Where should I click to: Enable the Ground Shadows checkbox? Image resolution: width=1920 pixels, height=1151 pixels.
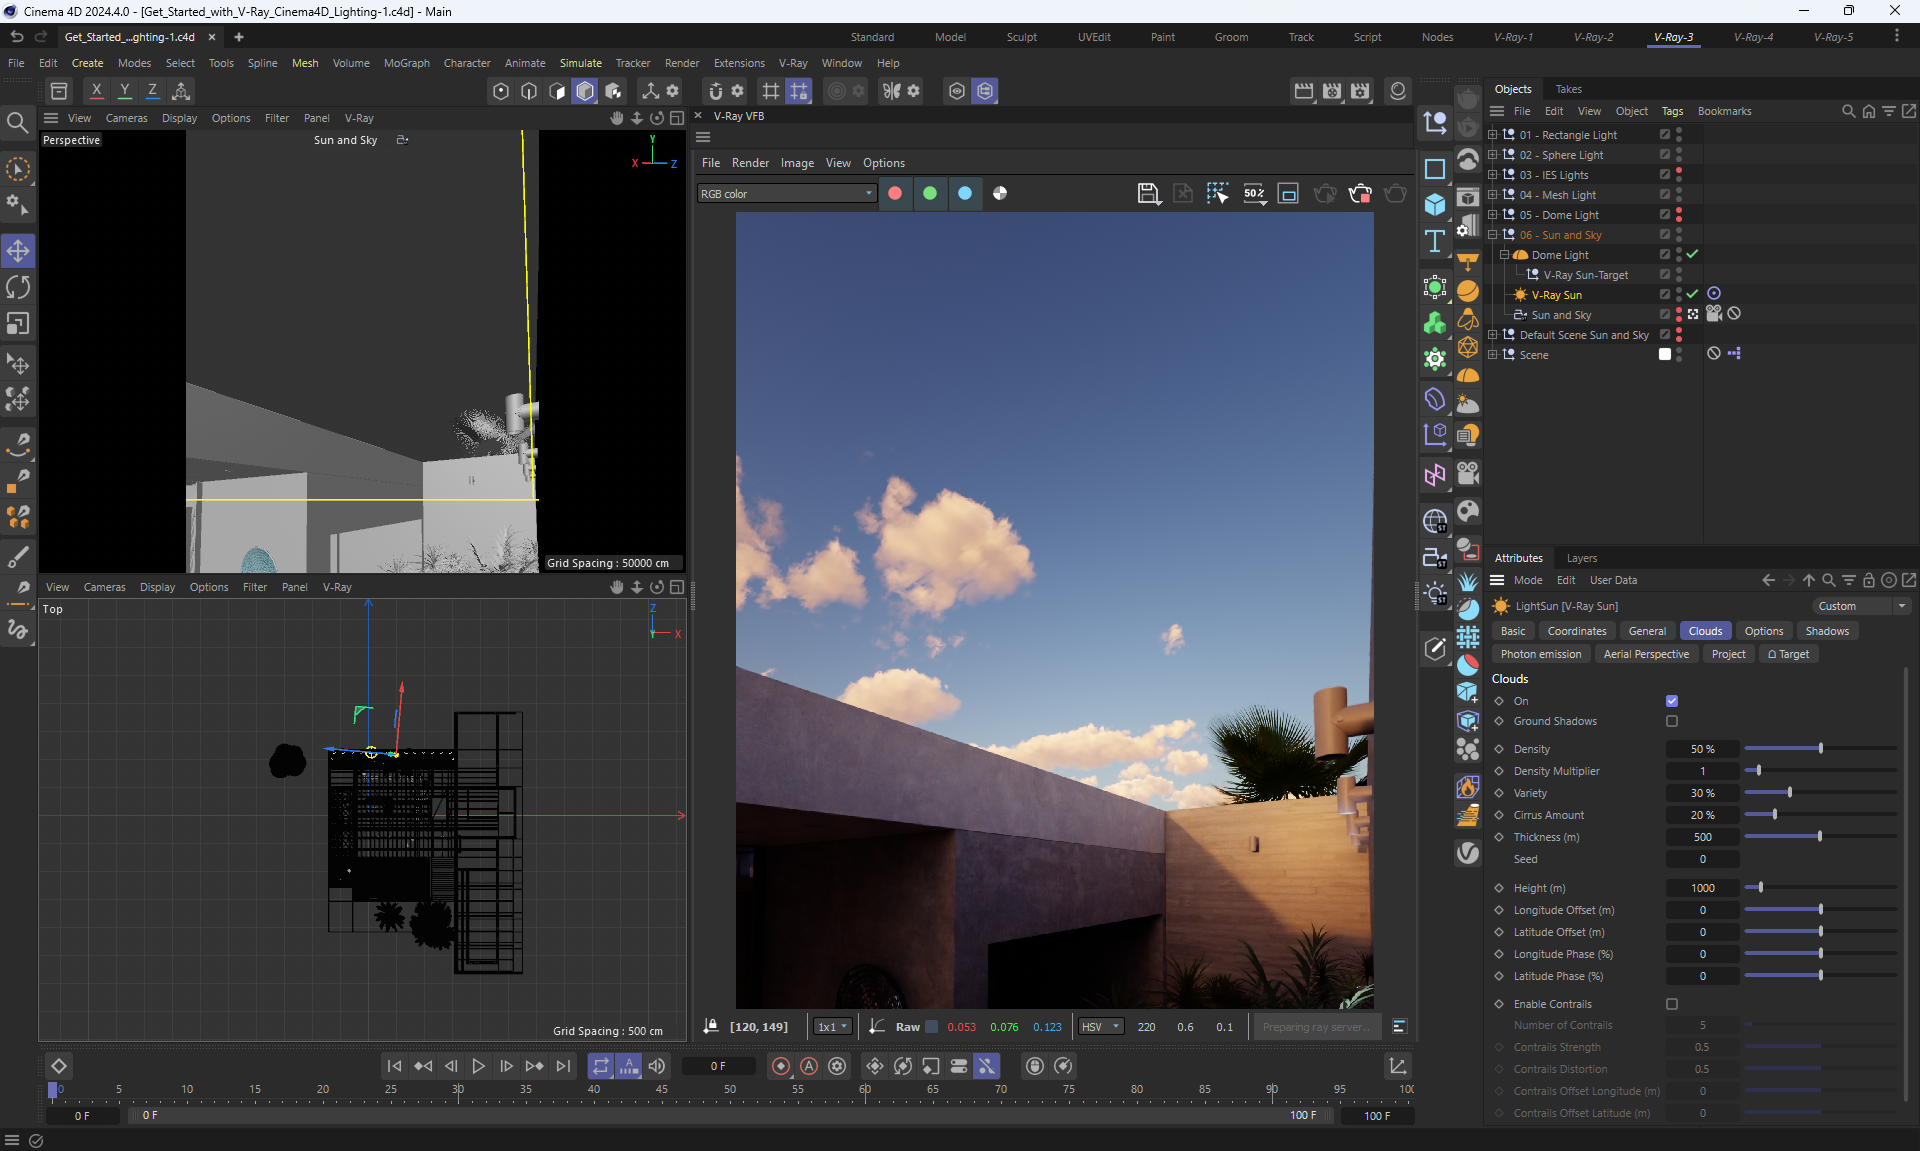(1672, 721)
